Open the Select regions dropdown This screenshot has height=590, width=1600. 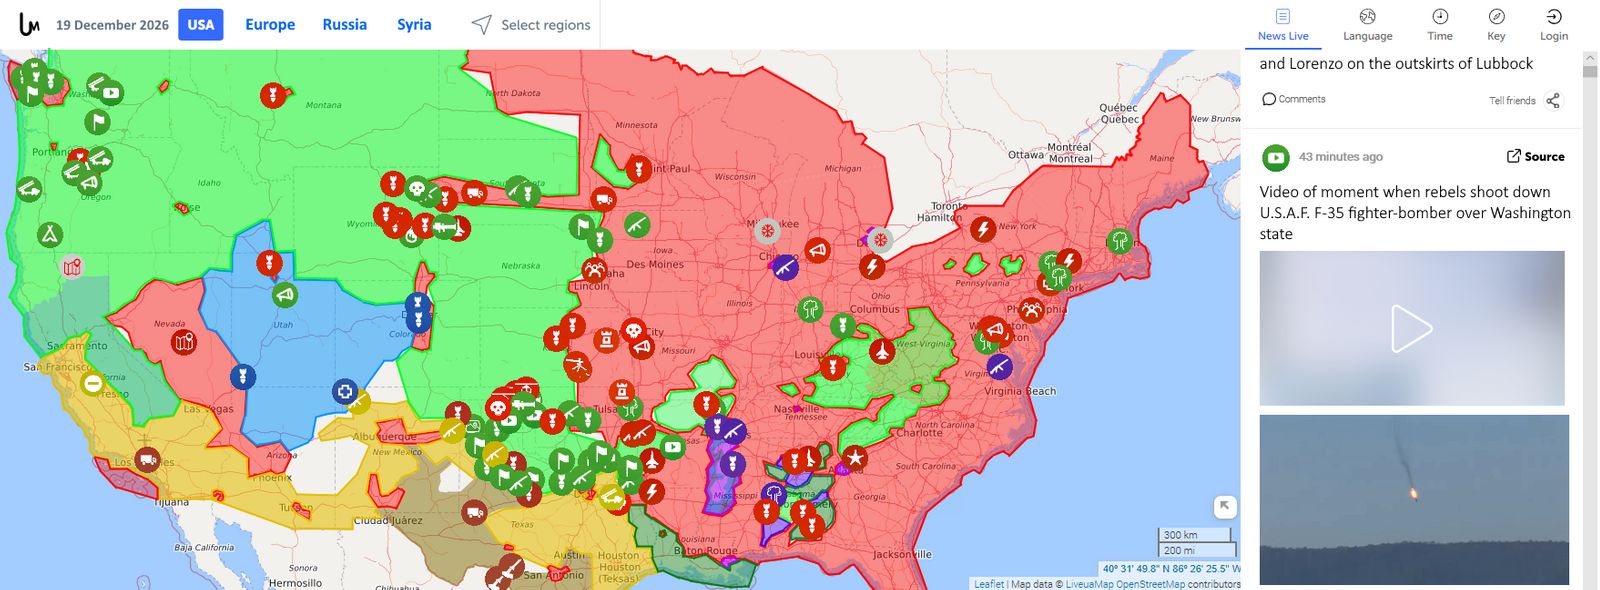coord(531,24)
